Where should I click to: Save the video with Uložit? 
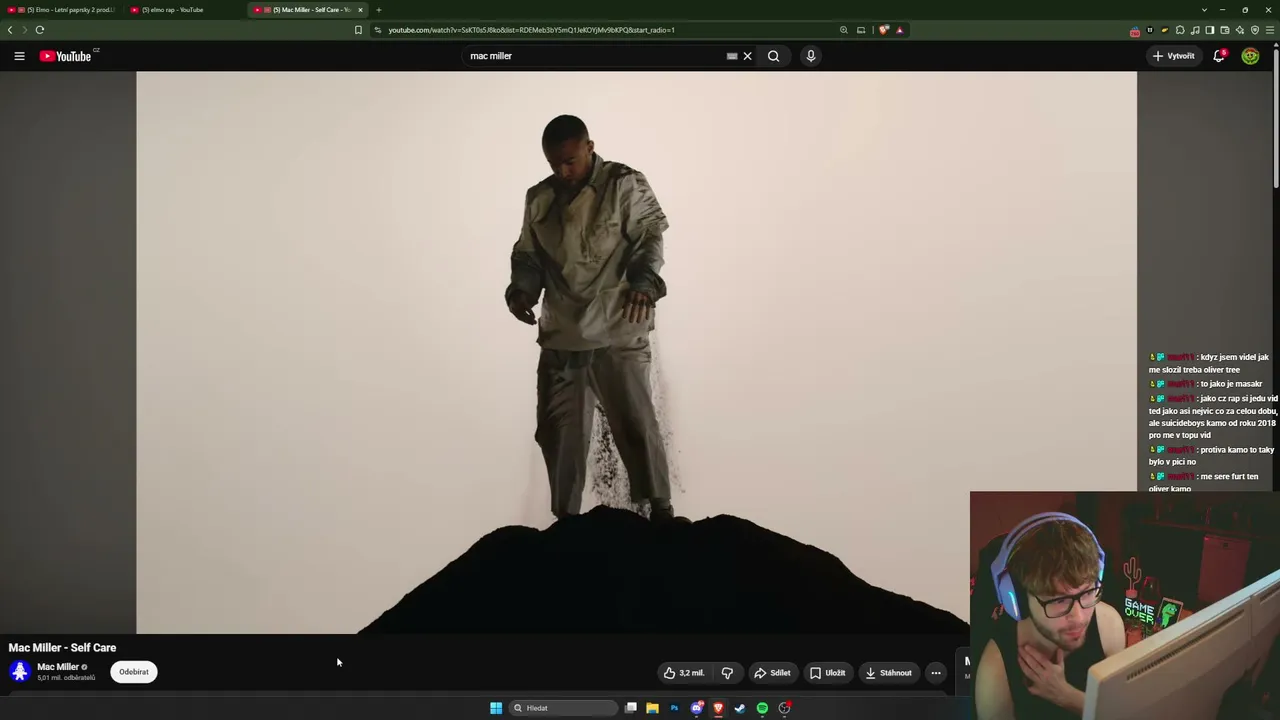point(827,673)
